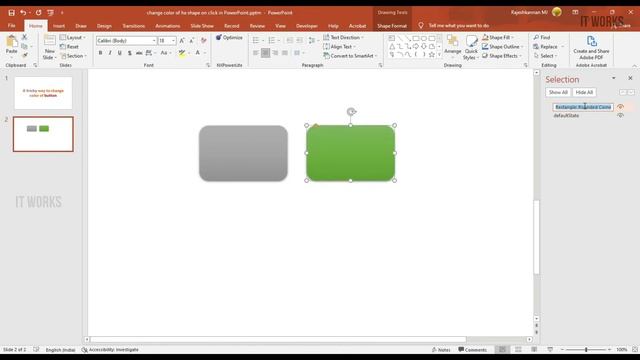Viewport: 640px width, 360px height.
Task: Switch to the Animations tab
Action: tap(168, 26)
